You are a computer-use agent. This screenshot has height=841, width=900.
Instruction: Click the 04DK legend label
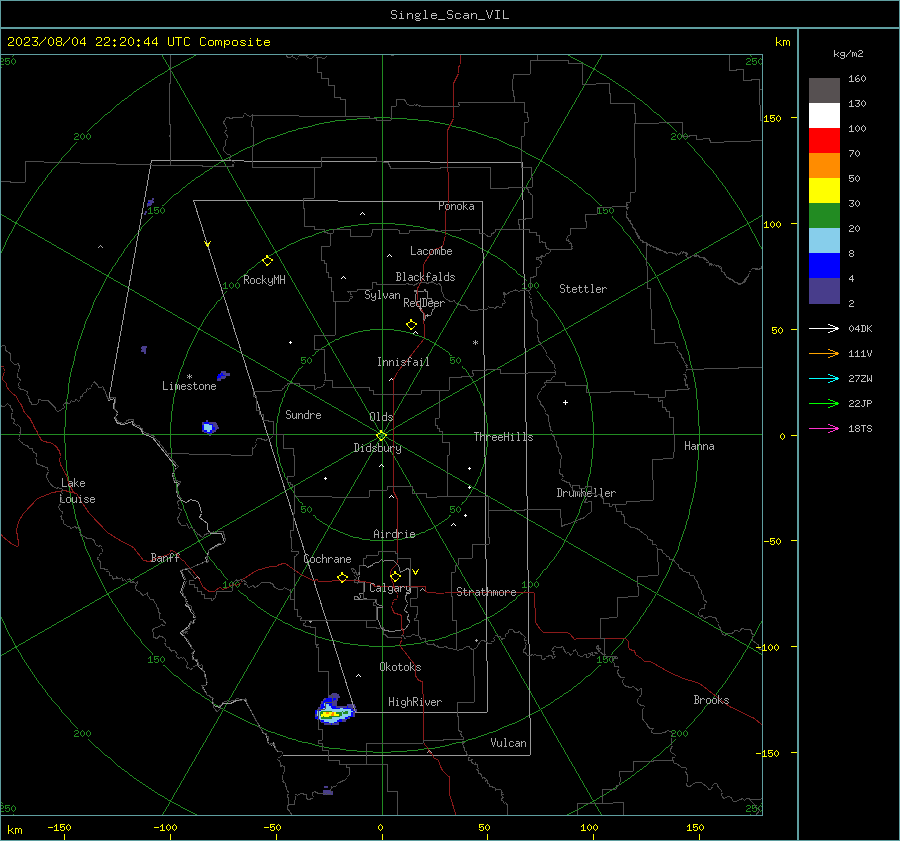click(x=860, y=328)
